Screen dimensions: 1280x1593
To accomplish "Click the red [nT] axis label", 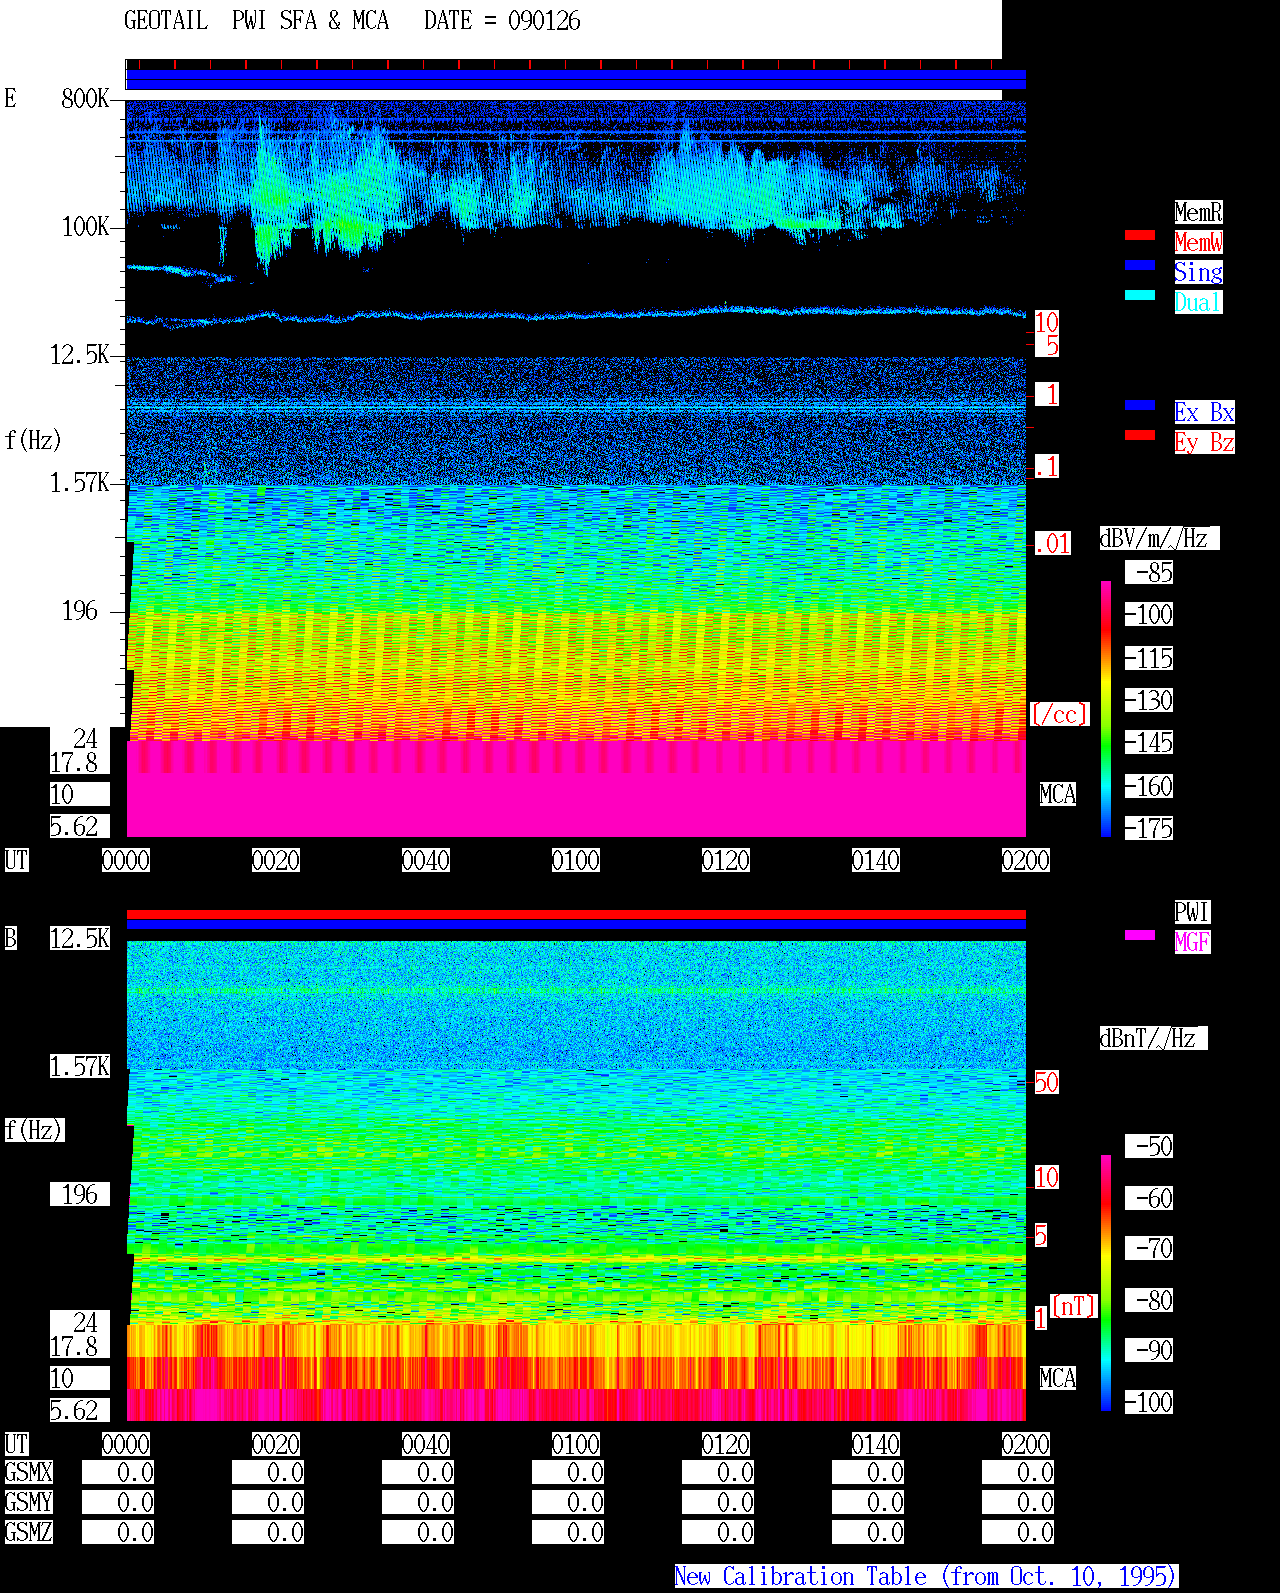I will tap(1074, 1306).
